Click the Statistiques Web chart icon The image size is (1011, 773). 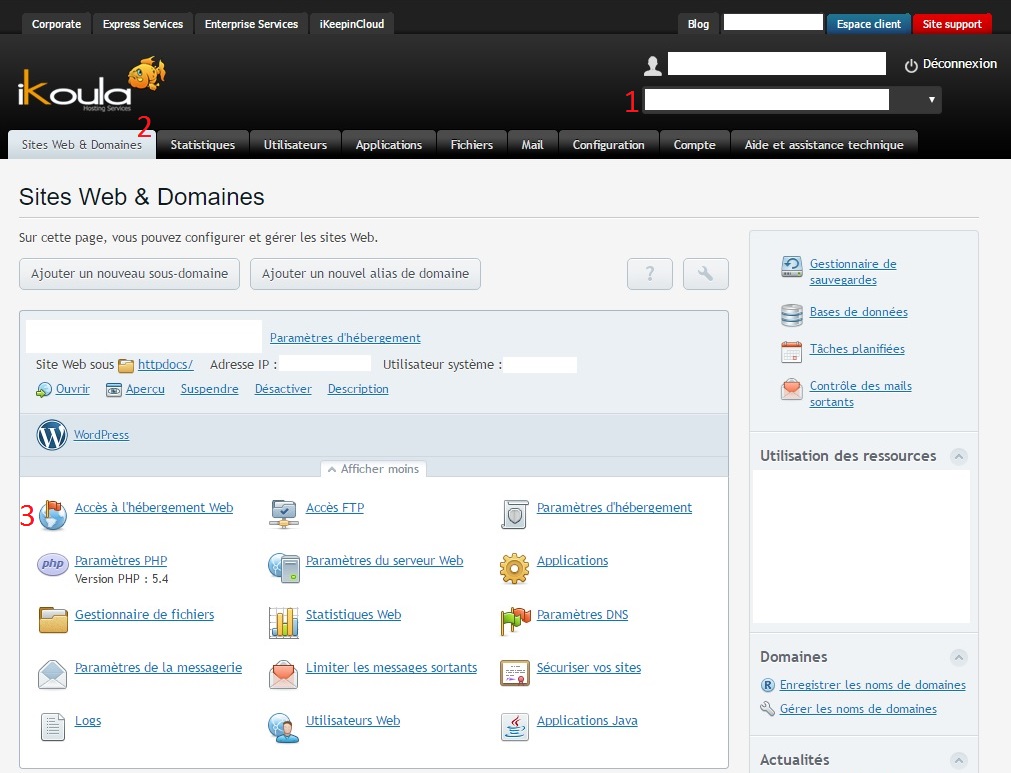(284, 622)
